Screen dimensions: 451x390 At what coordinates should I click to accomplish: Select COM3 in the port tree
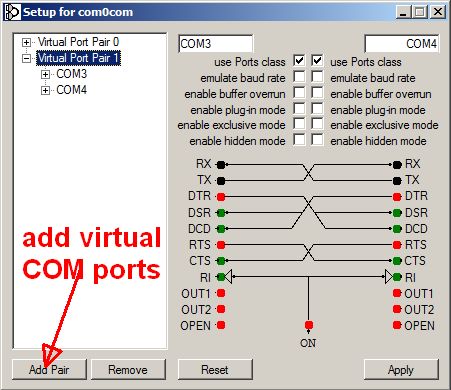point(71,74)
